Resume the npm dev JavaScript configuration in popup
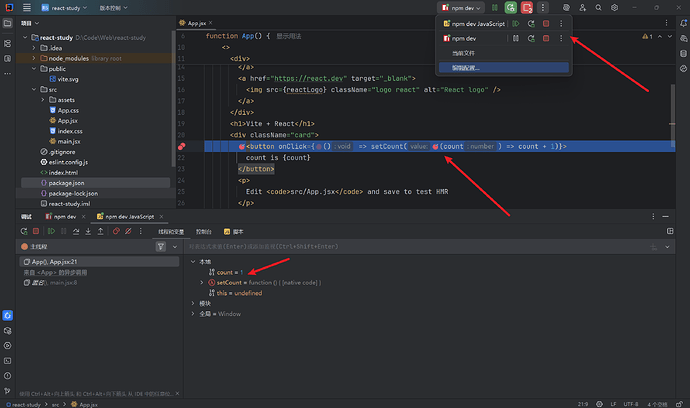The width and height of the screenshot is (690, 408). point(516,23)
